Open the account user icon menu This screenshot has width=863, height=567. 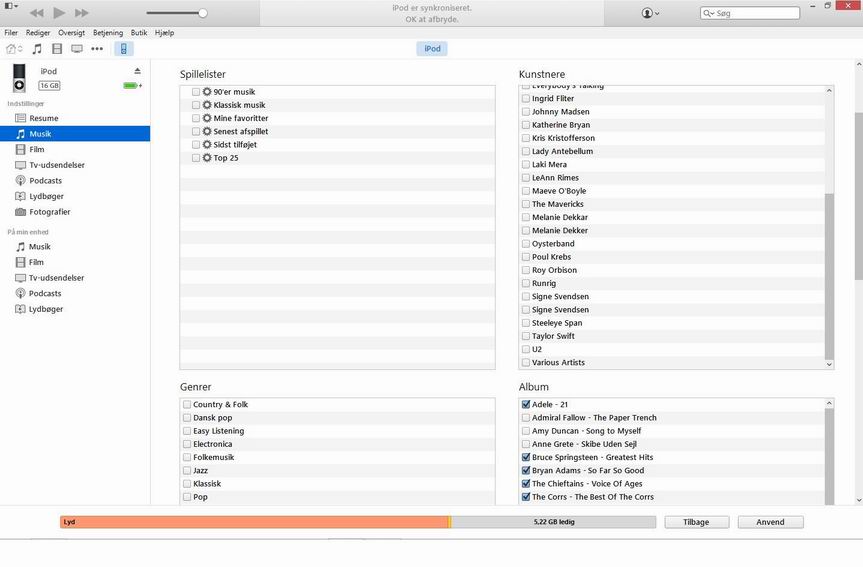coord(650,13)
